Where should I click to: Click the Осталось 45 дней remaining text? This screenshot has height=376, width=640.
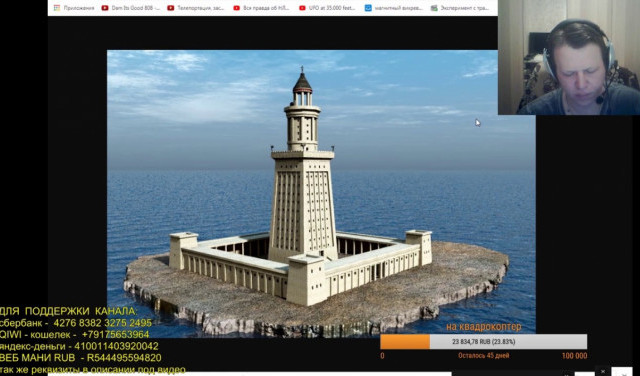(x=483, y=356)
